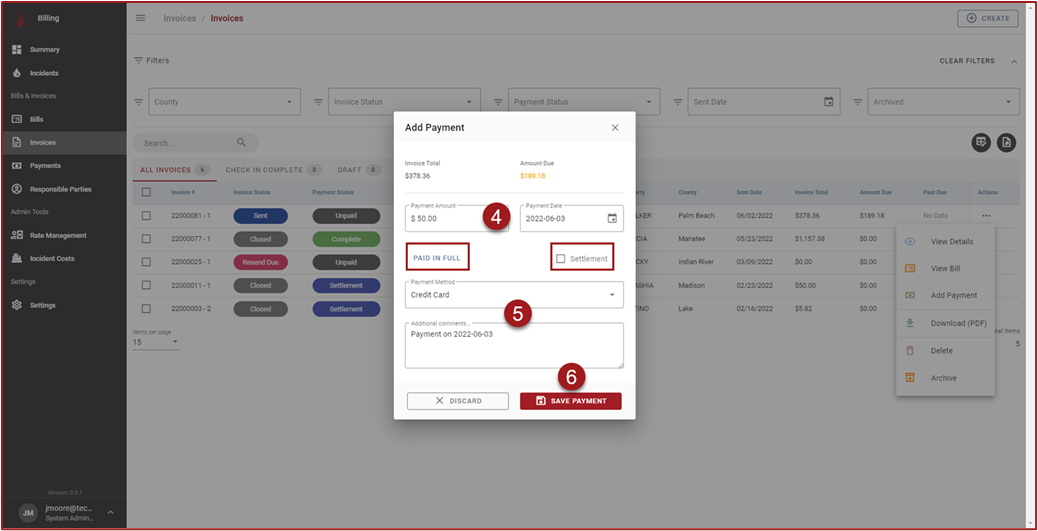Click the Additional comments text area
This screenshot has width=1038, height=531.
click(514, 345)
